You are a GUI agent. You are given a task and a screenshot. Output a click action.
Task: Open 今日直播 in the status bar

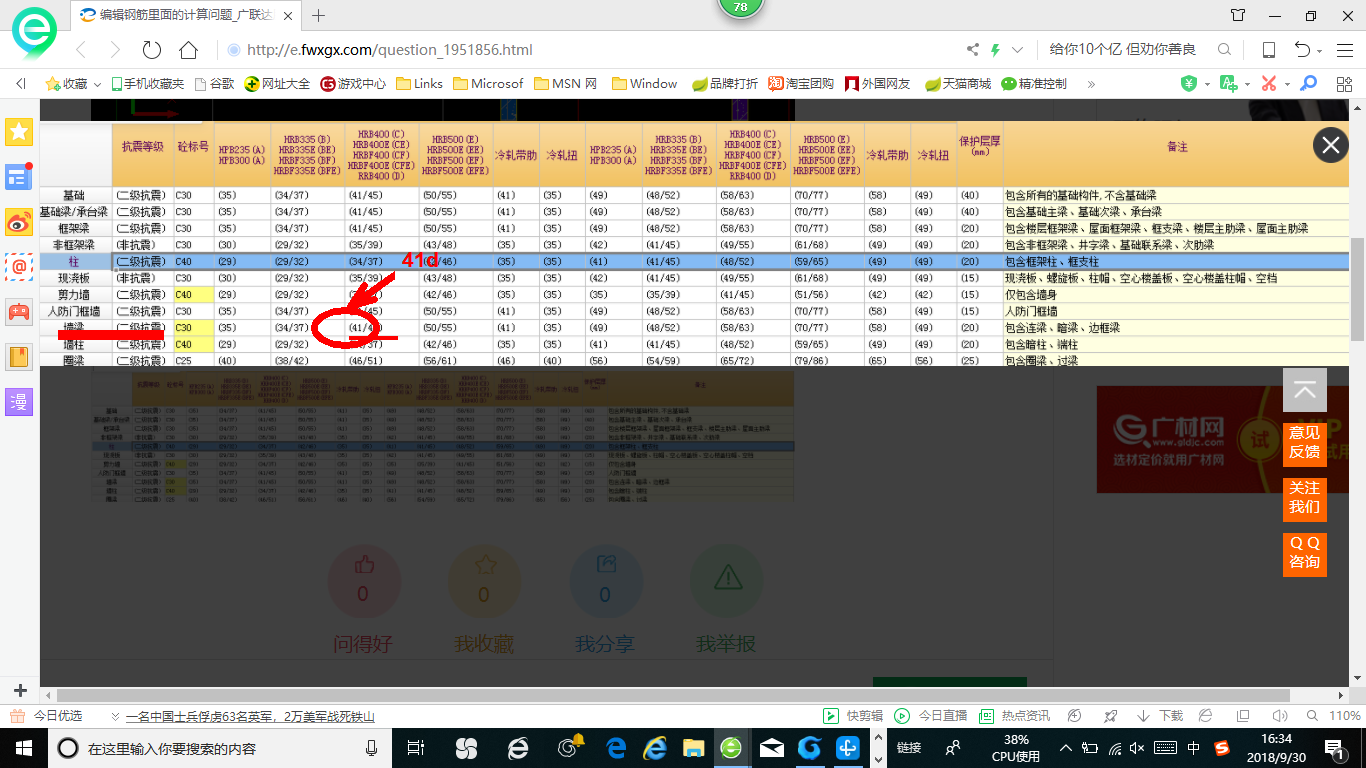[x=931, y=716]
